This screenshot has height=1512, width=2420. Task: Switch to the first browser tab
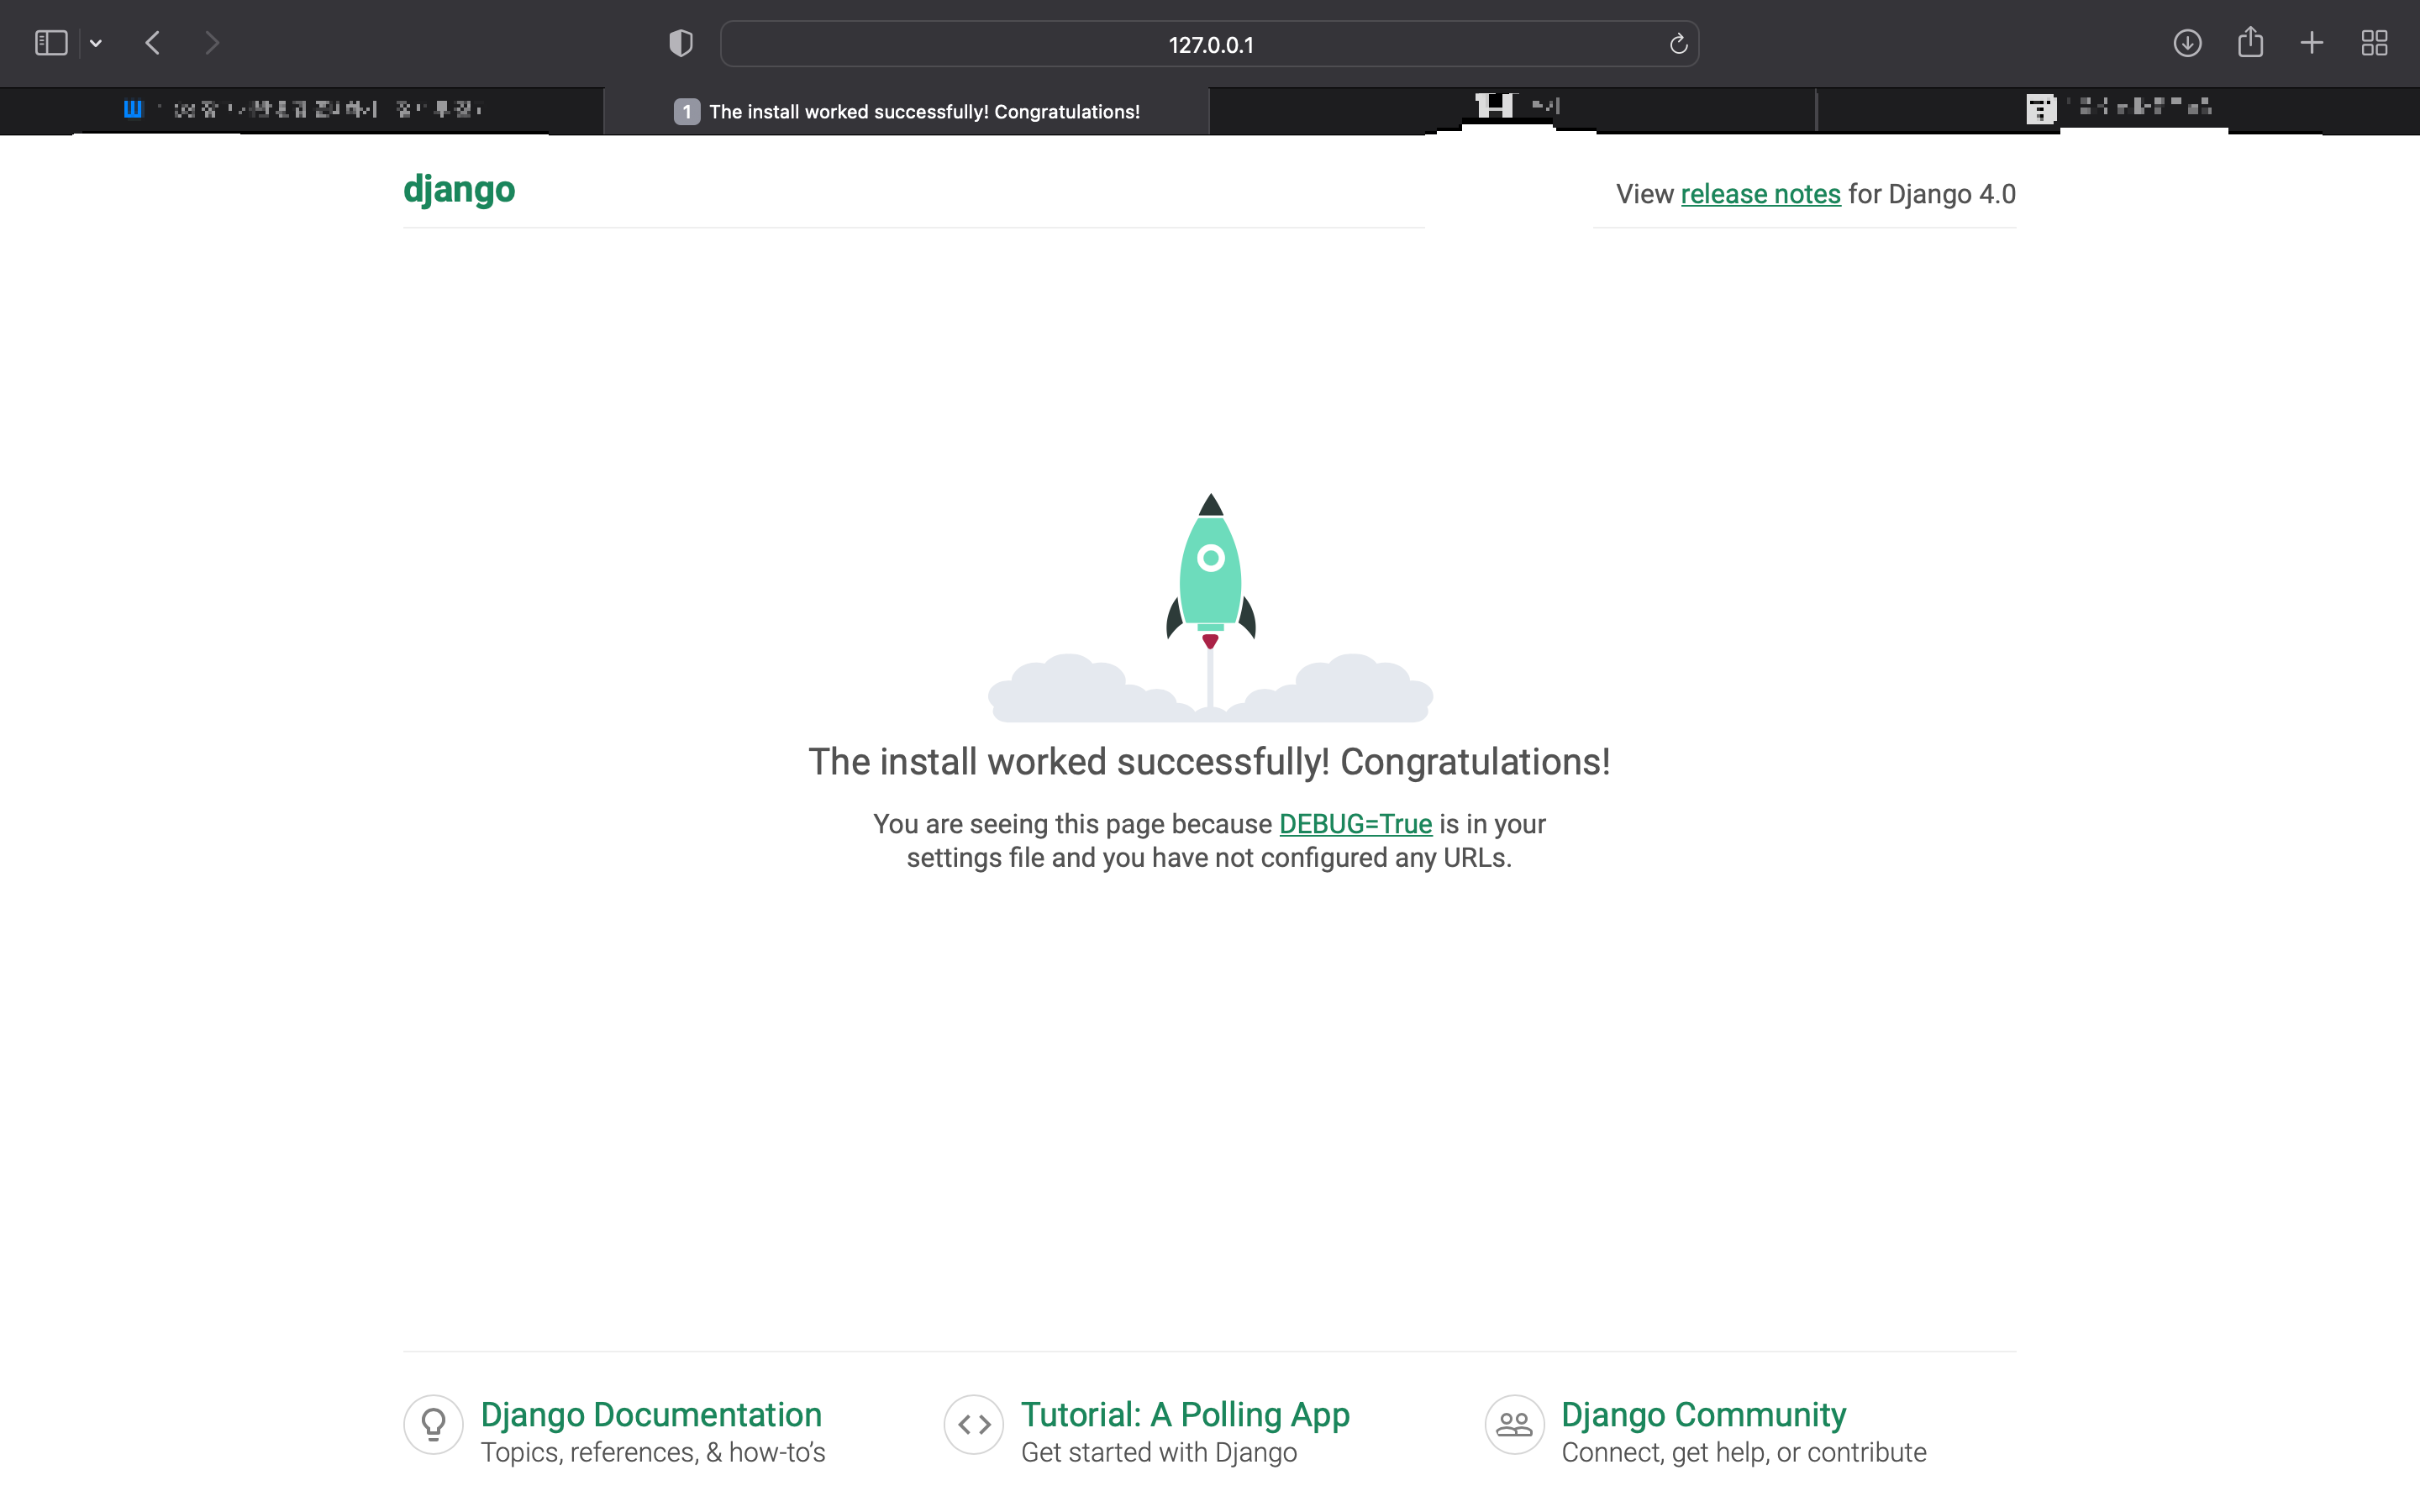(x=302, y=110)
